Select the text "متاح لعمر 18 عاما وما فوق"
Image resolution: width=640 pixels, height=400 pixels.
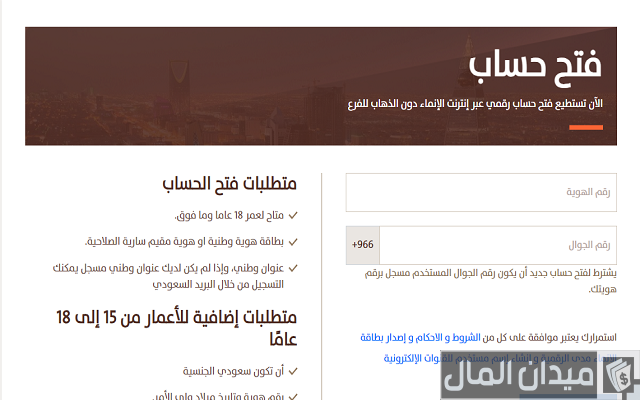pos(229,215)
